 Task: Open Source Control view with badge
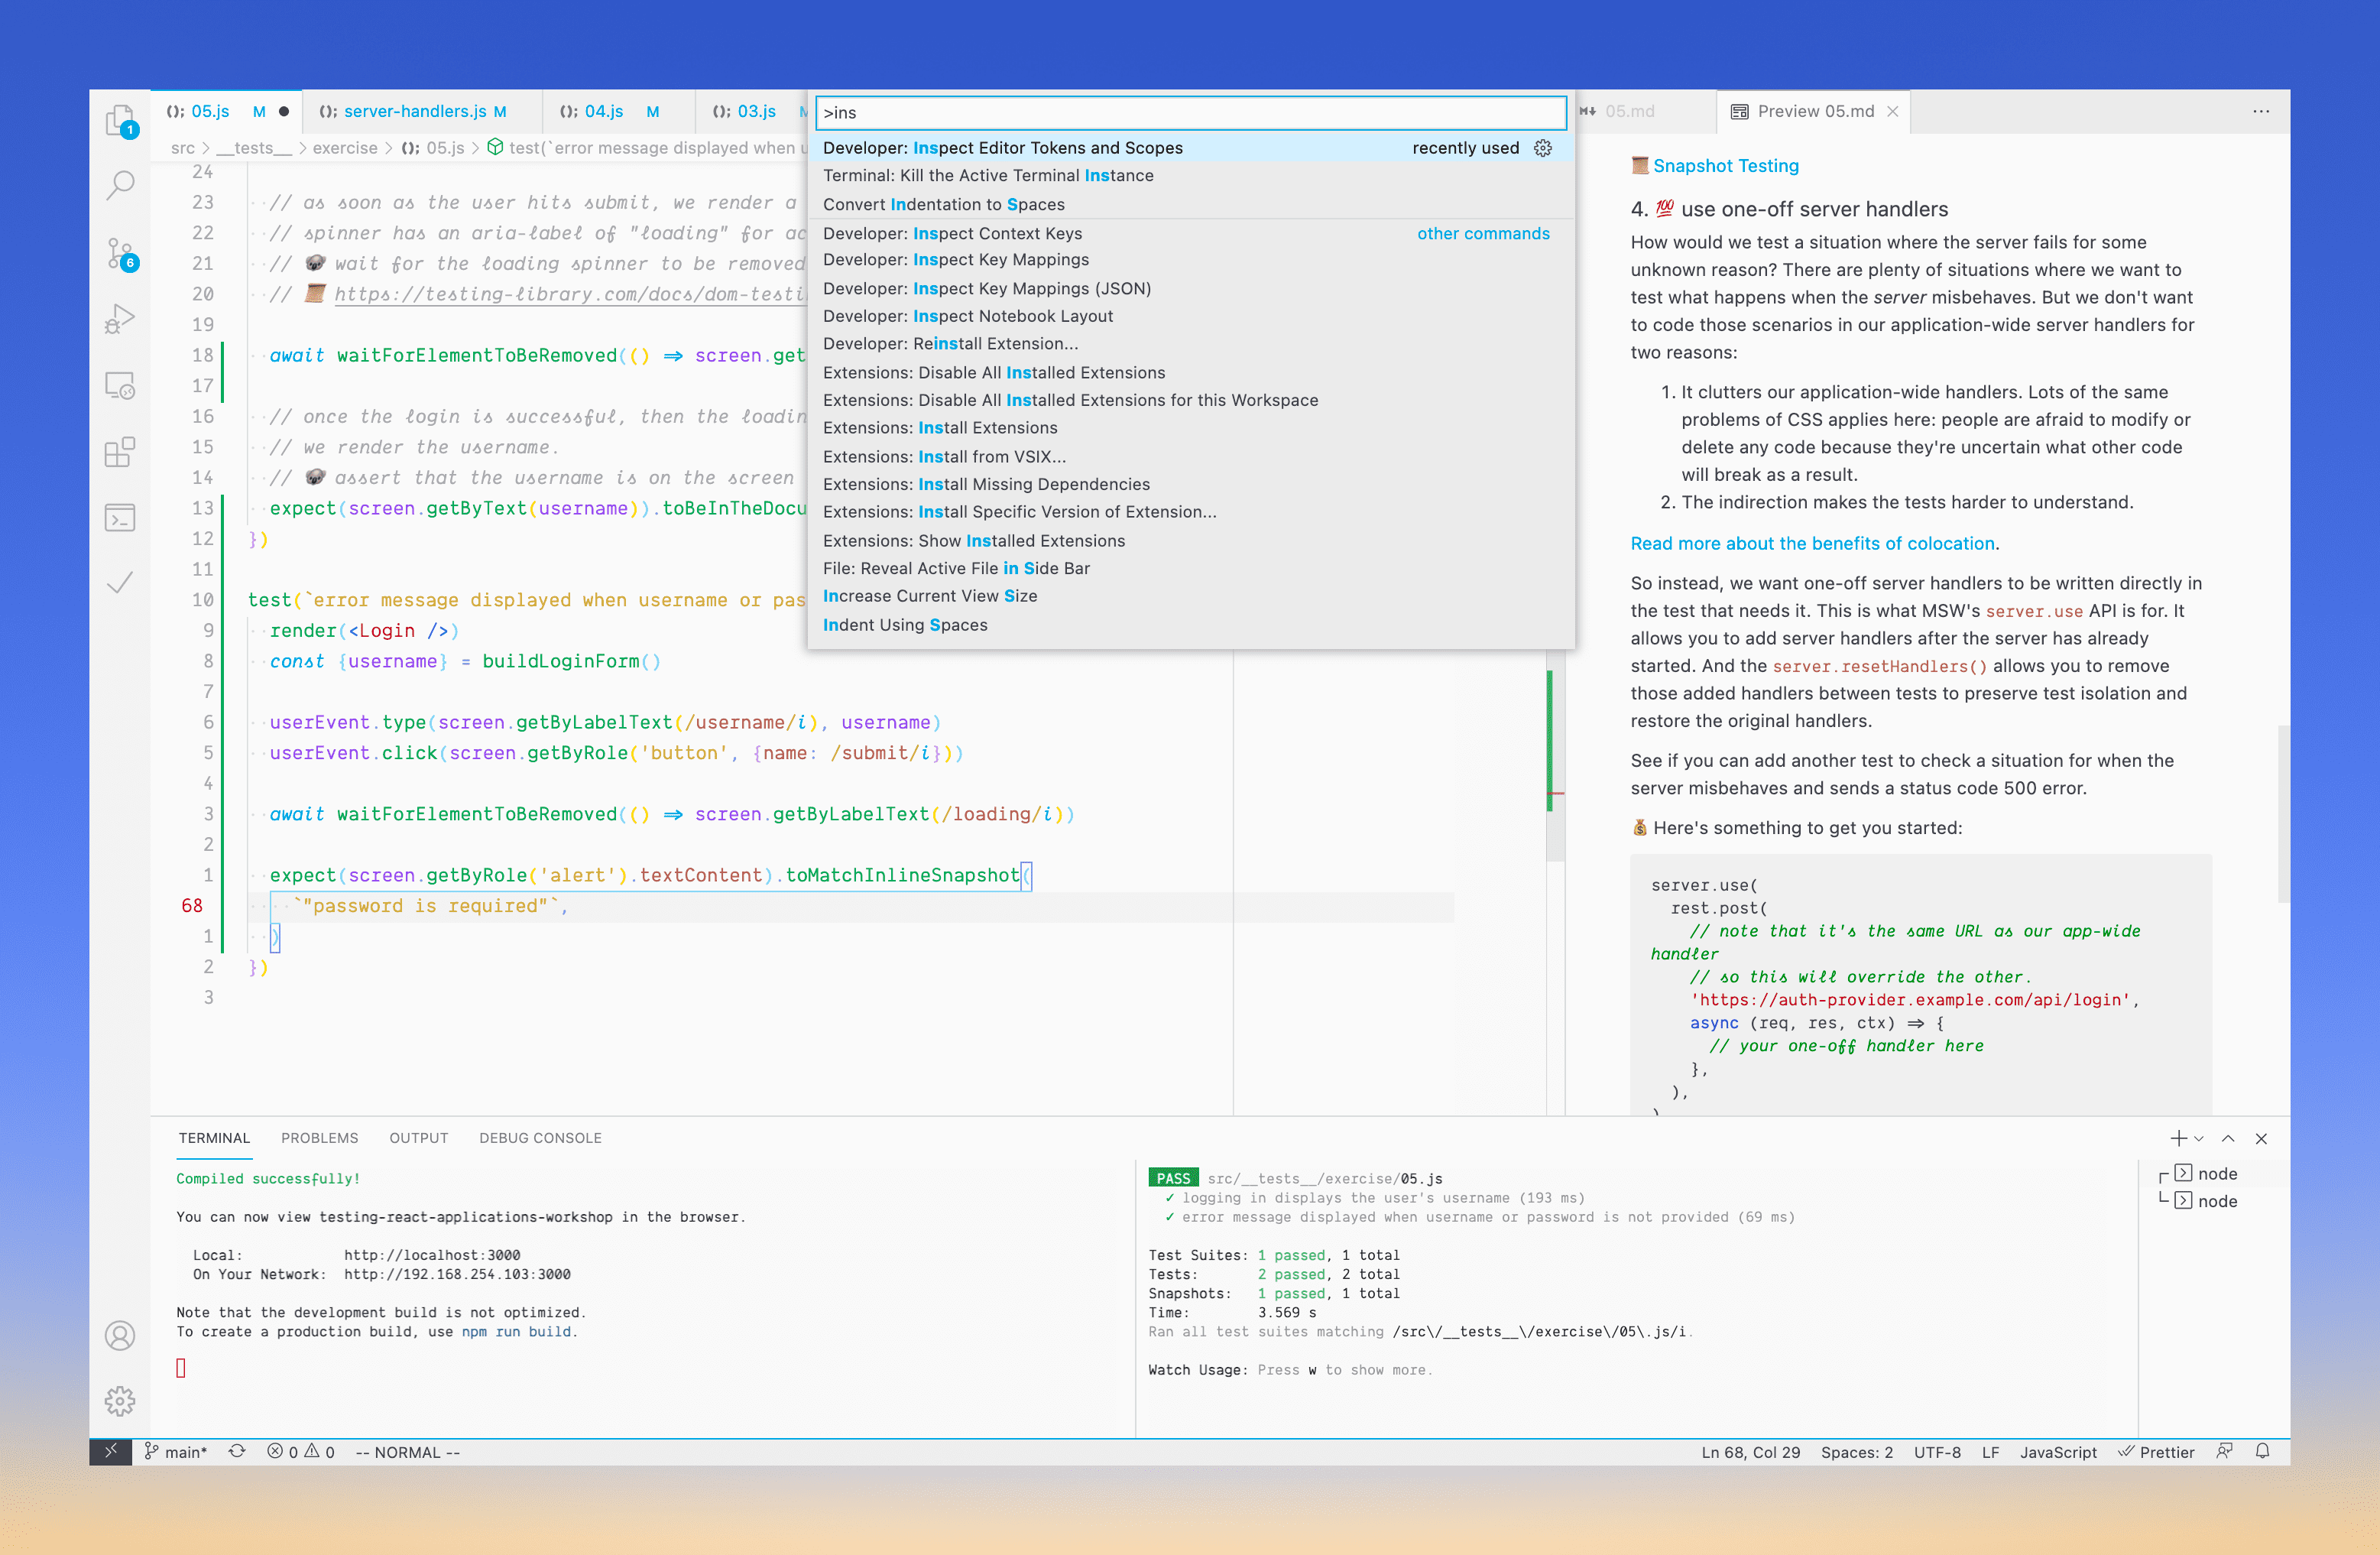(120, 254)
